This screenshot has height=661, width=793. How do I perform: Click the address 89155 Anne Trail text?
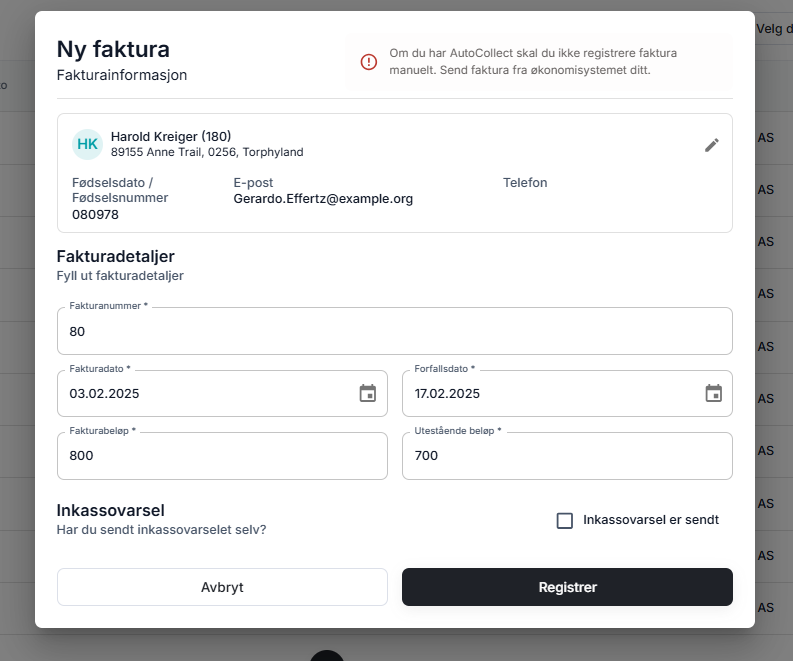pos(207,152)
